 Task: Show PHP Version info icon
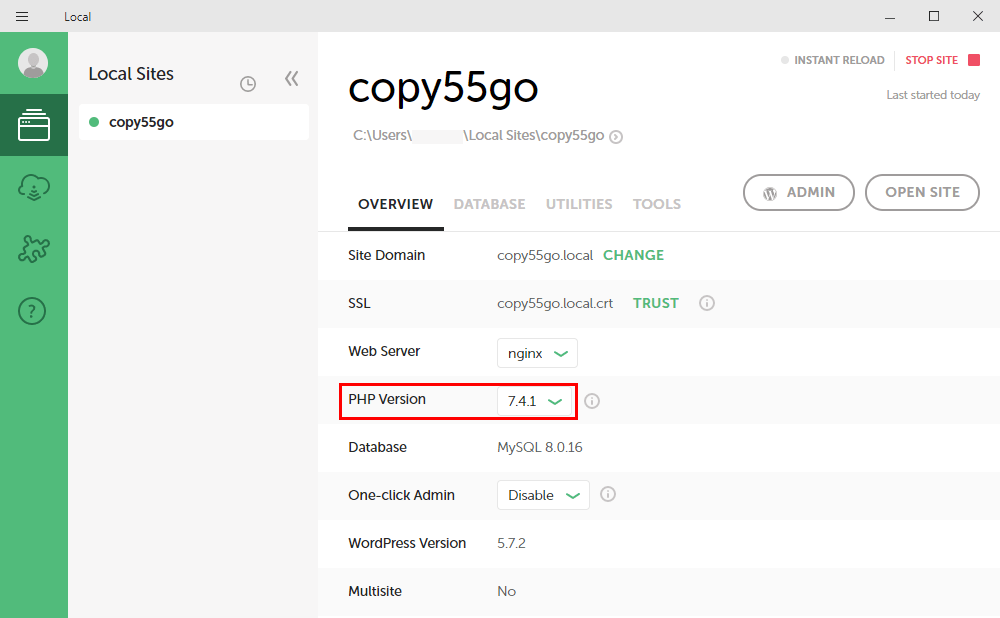[x=592, y=401]
